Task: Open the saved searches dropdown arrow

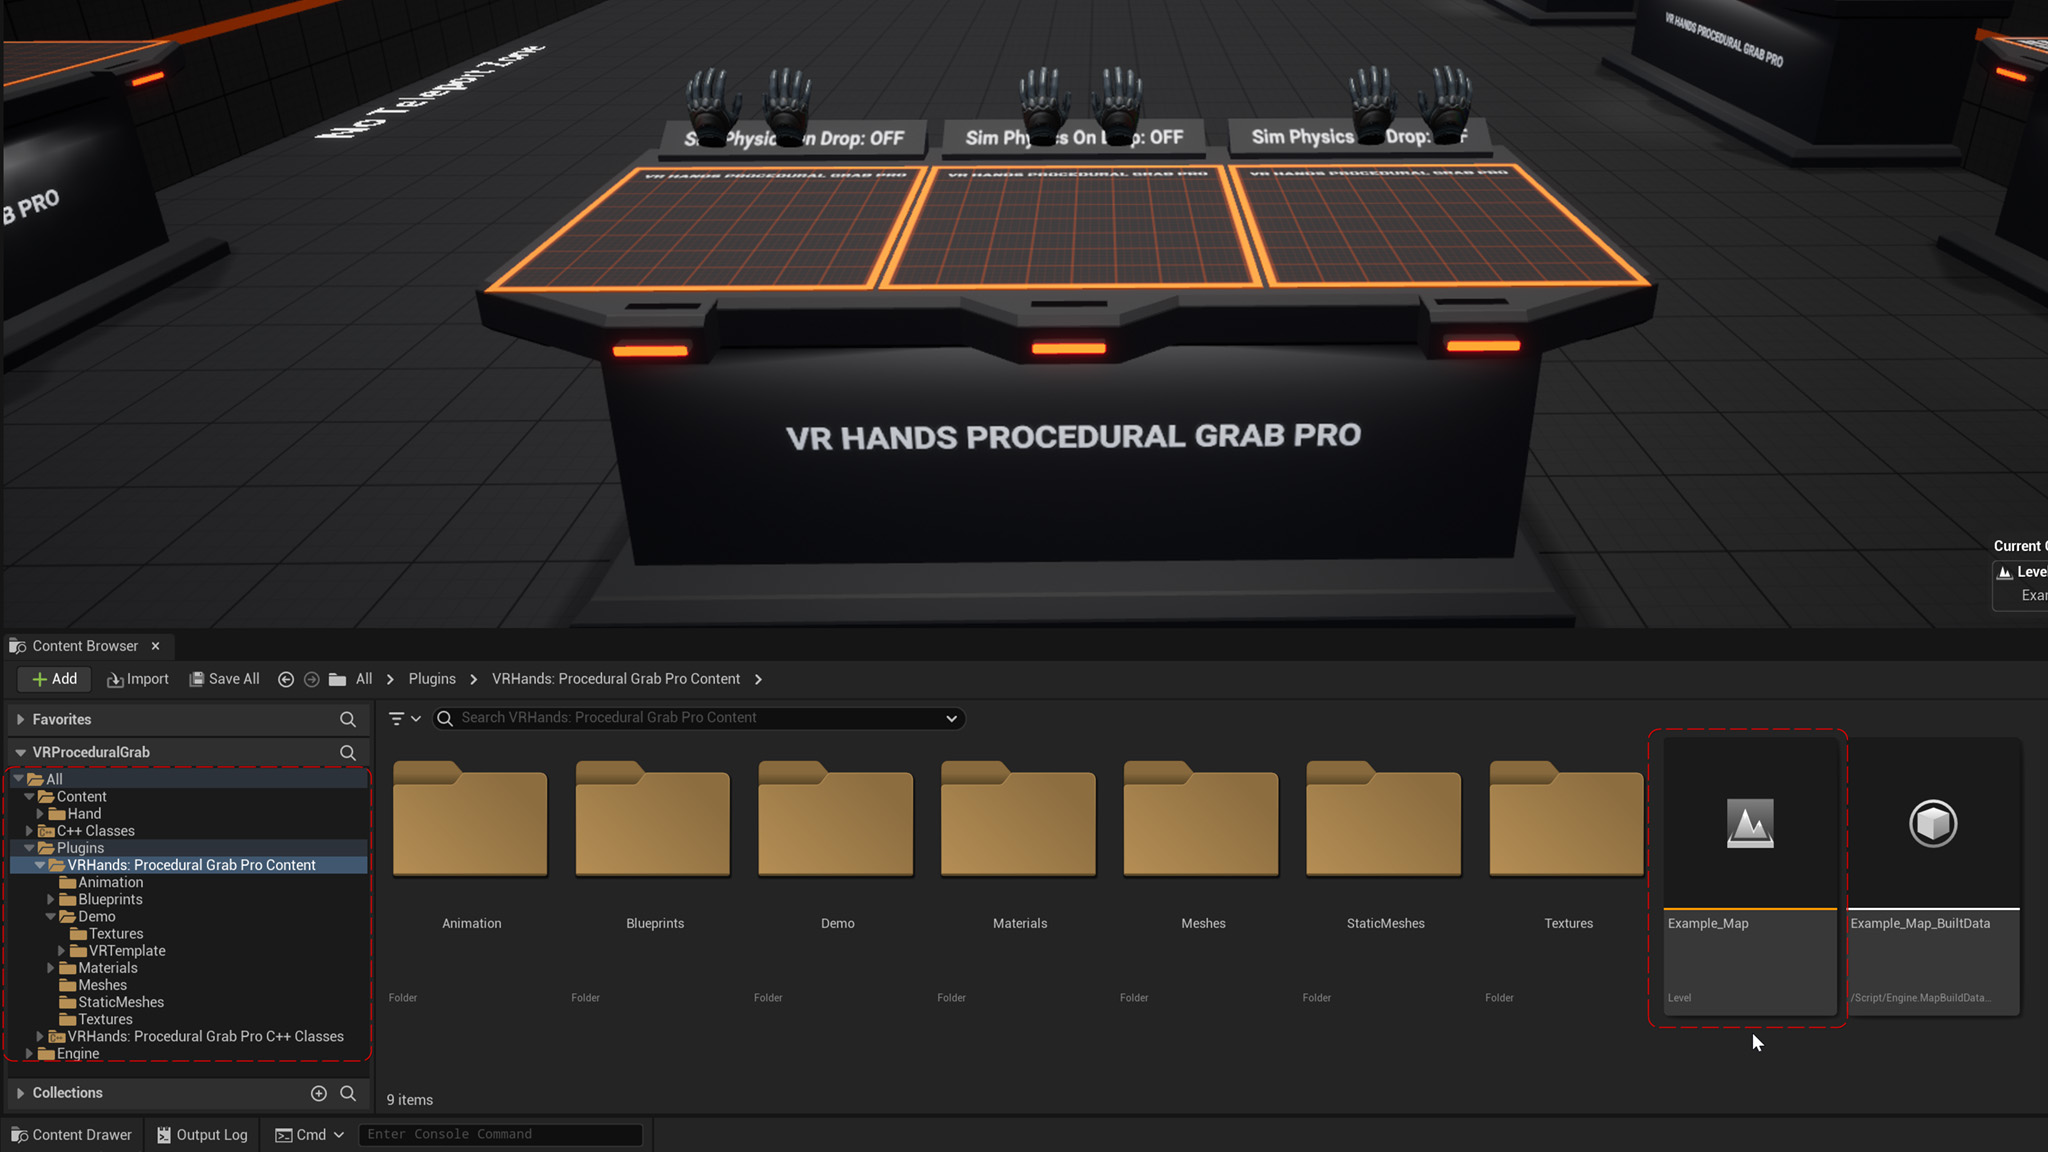Action: coord(951,718)
